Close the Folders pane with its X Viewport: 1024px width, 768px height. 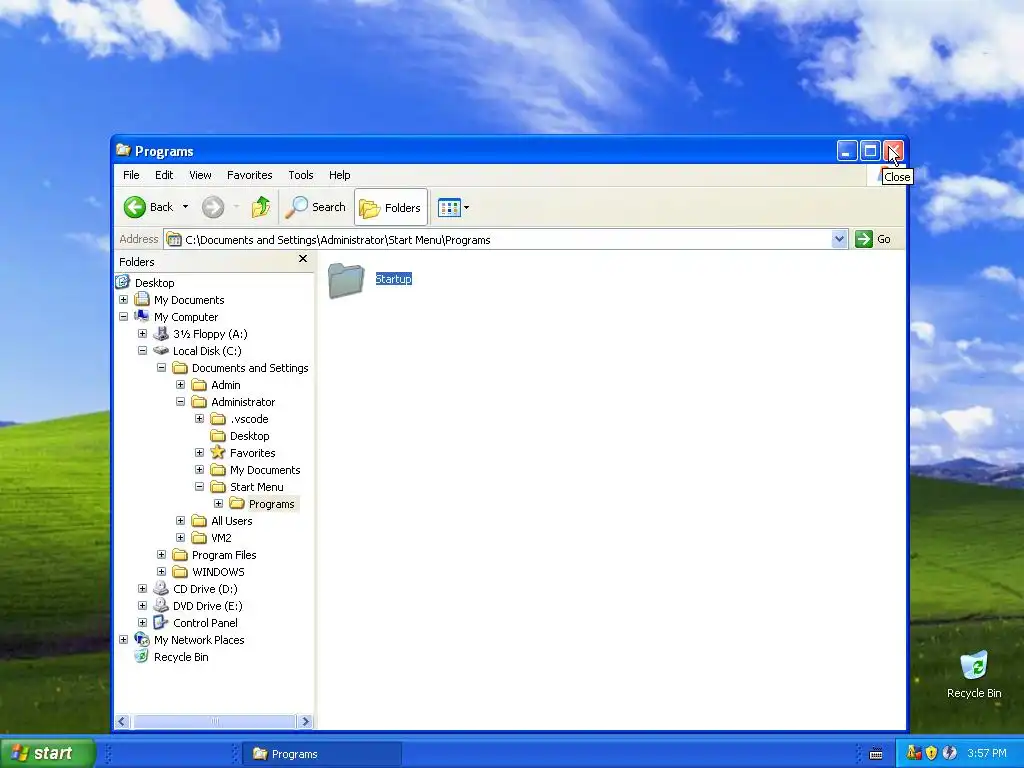coord(302,259)
